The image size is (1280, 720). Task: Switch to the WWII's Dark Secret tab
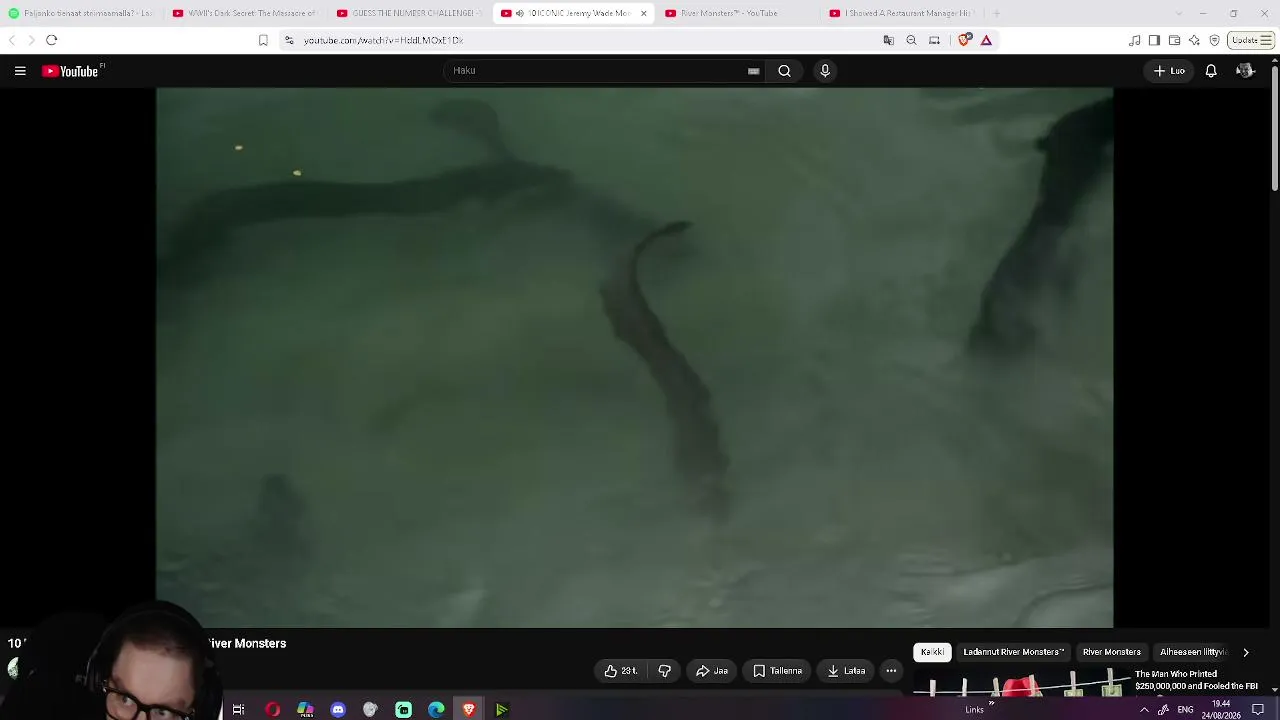[245, 13]
